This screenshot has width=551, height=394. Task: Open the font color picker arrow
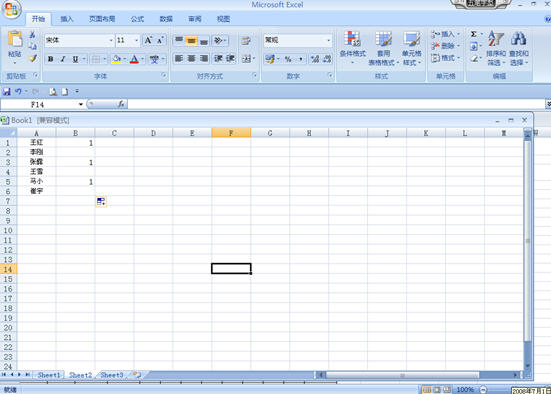coord(143,59)
